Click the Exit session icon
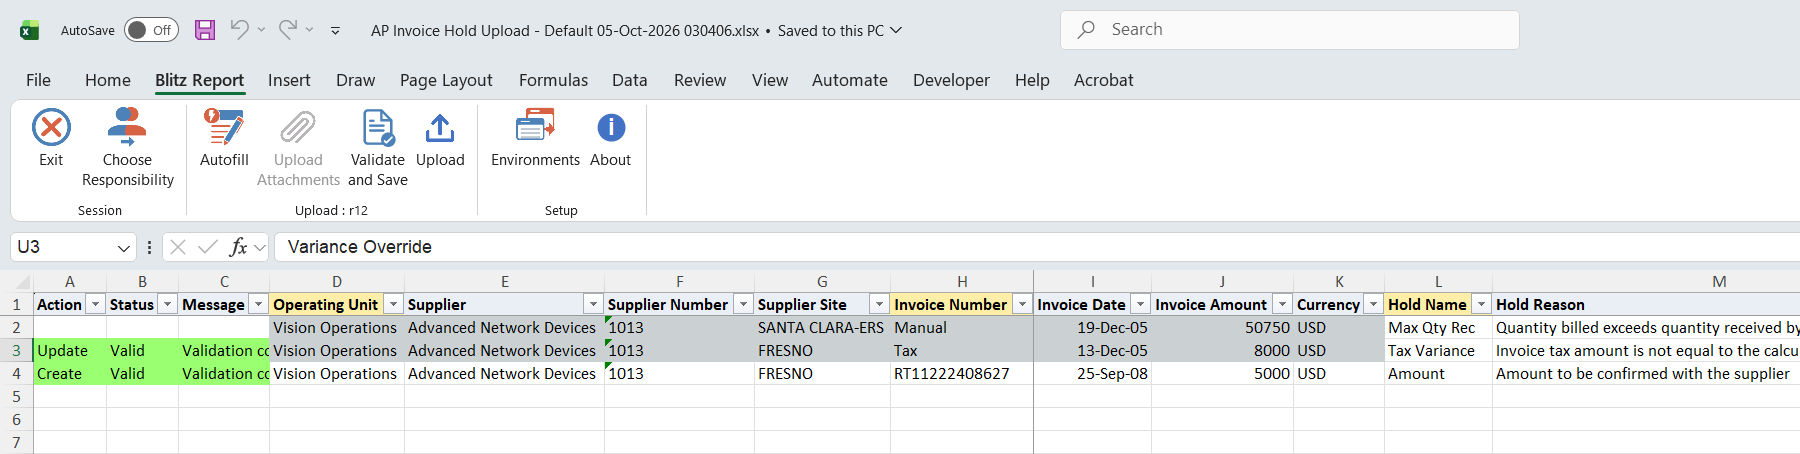The height and width of the screenshot is (454, 1800). [x=51, y=128]
